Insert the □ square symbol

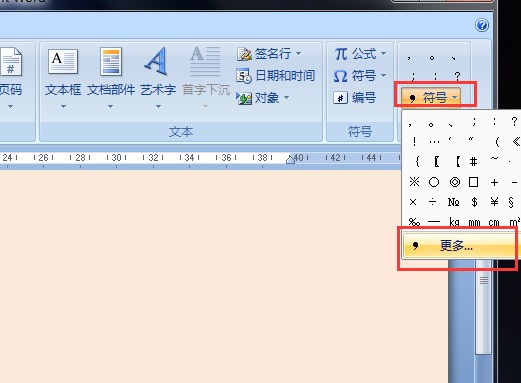[x=473, y=182]
